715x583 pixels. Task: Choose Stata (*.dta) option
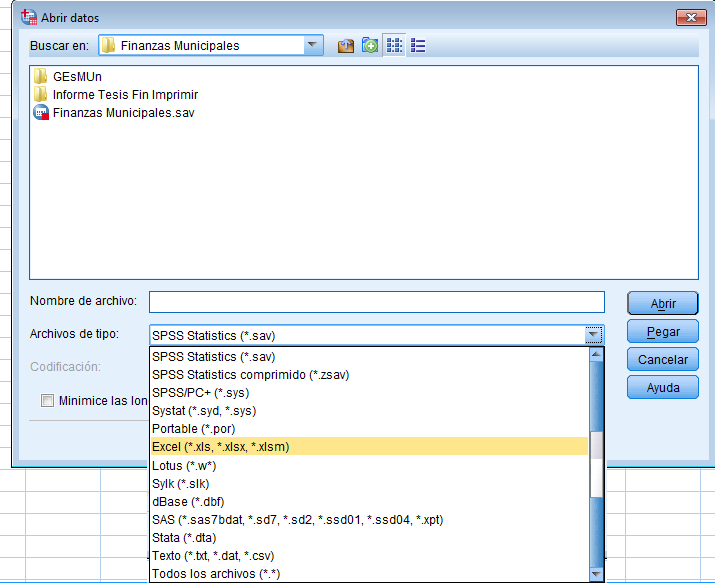(370, 538)
